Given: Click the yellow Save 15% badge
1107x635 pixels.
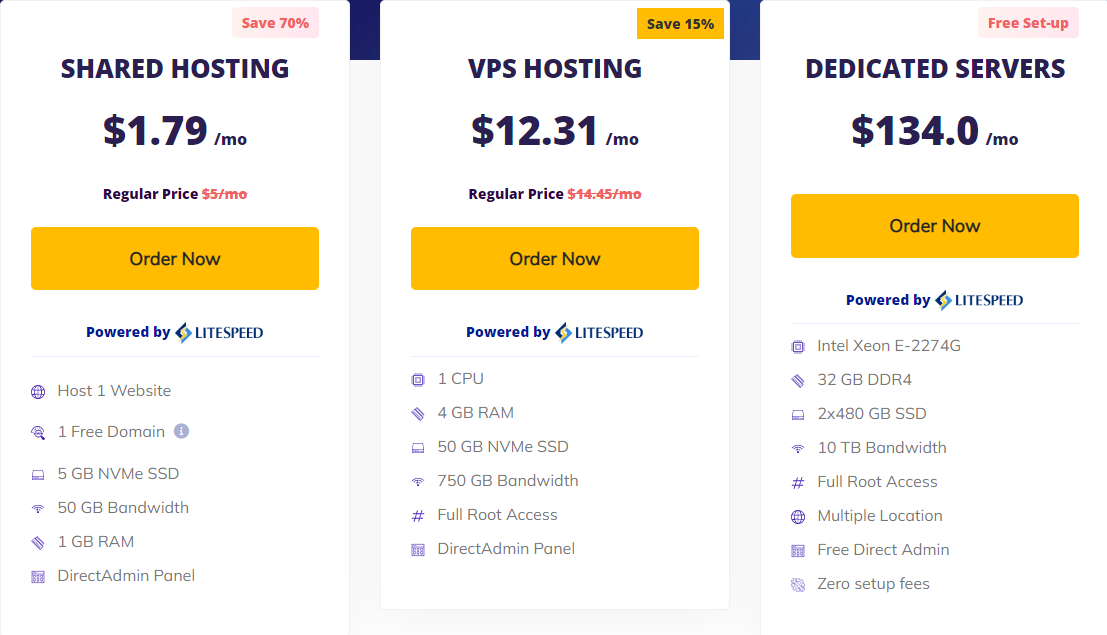Looking at the screenshot, I should 681,24.
